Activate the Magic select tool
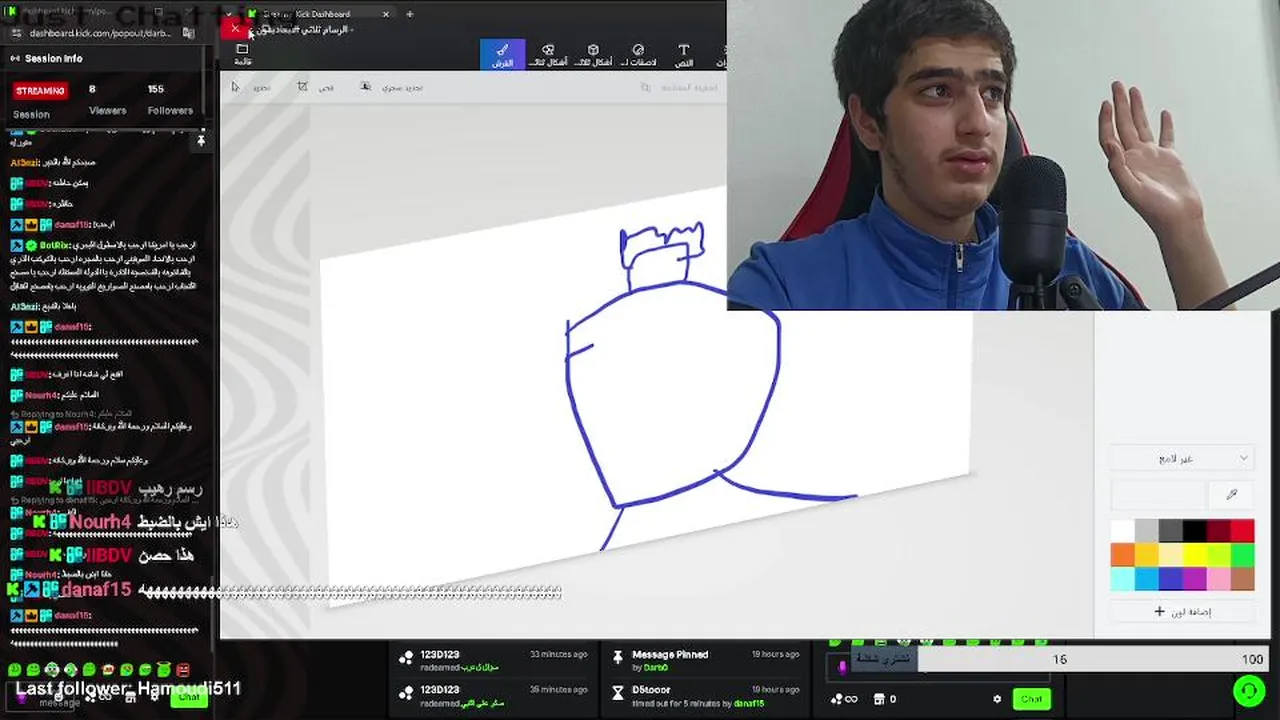Image resolution: width=1280 pixels, height=720 pixels. pyautogui.click(x=392, y=87)
